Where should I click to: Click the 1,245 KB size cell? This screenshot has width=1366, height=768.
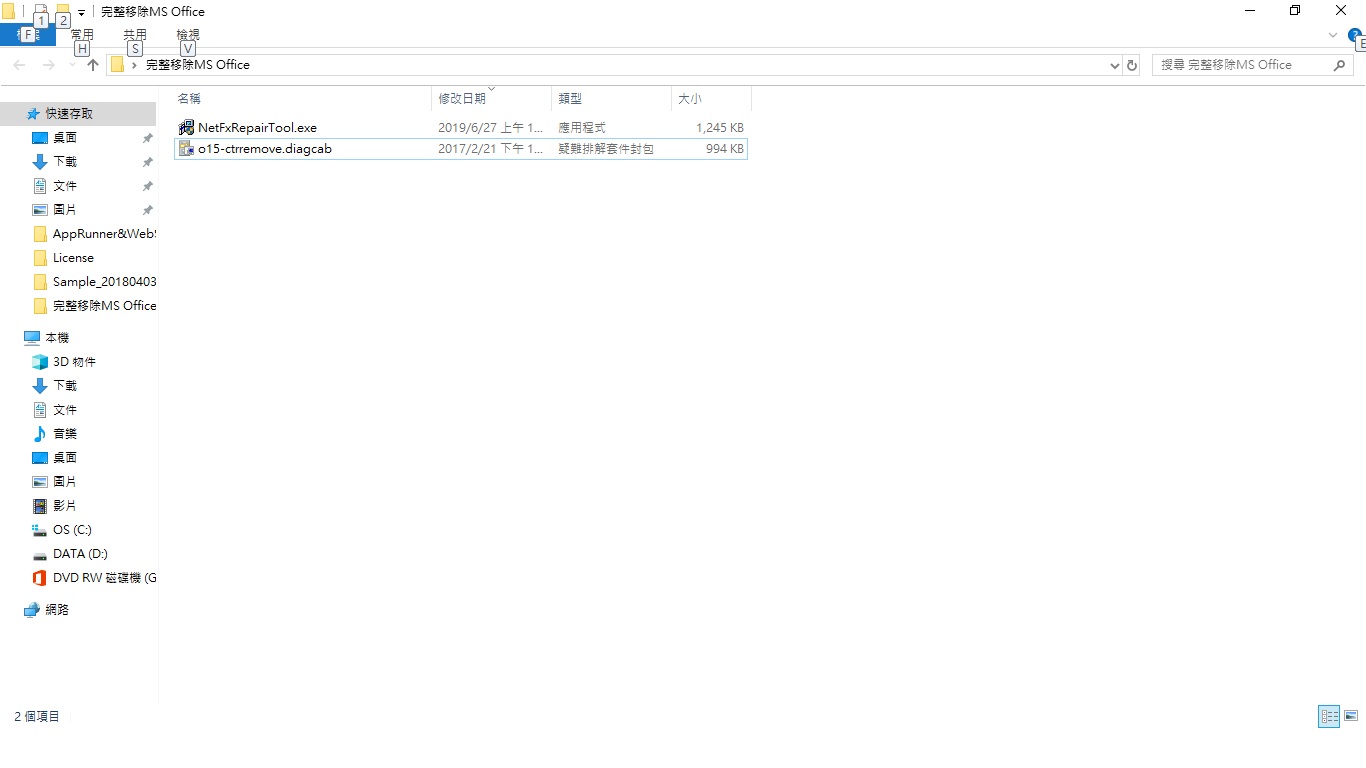(720, 128)
